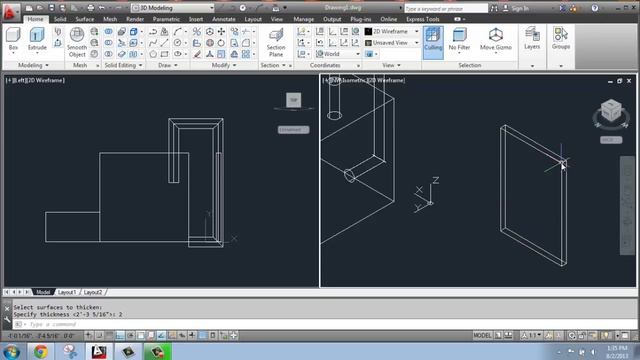
Task: Click the keyword search box
Action: pos(446,8)
